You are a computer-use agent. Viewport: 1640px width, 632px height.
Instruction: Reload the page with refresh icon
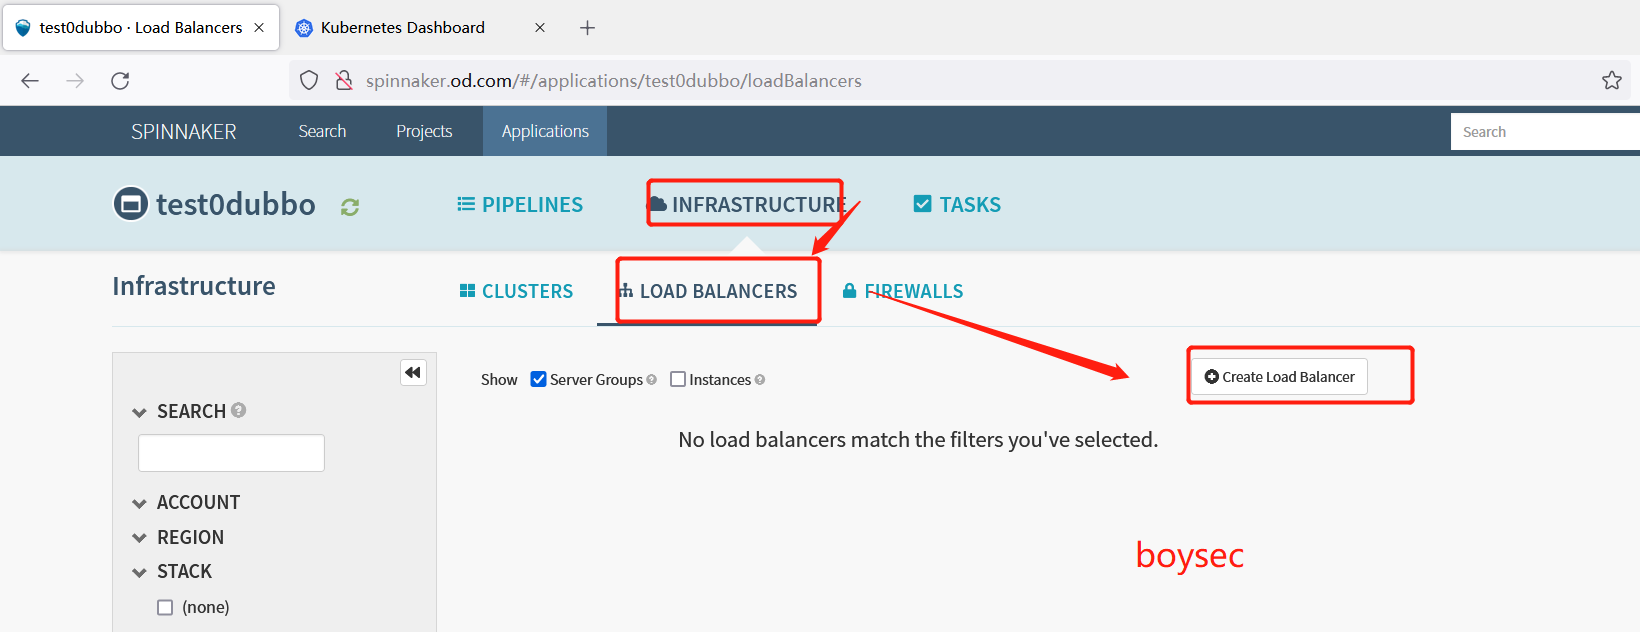[x=120, y=81]
